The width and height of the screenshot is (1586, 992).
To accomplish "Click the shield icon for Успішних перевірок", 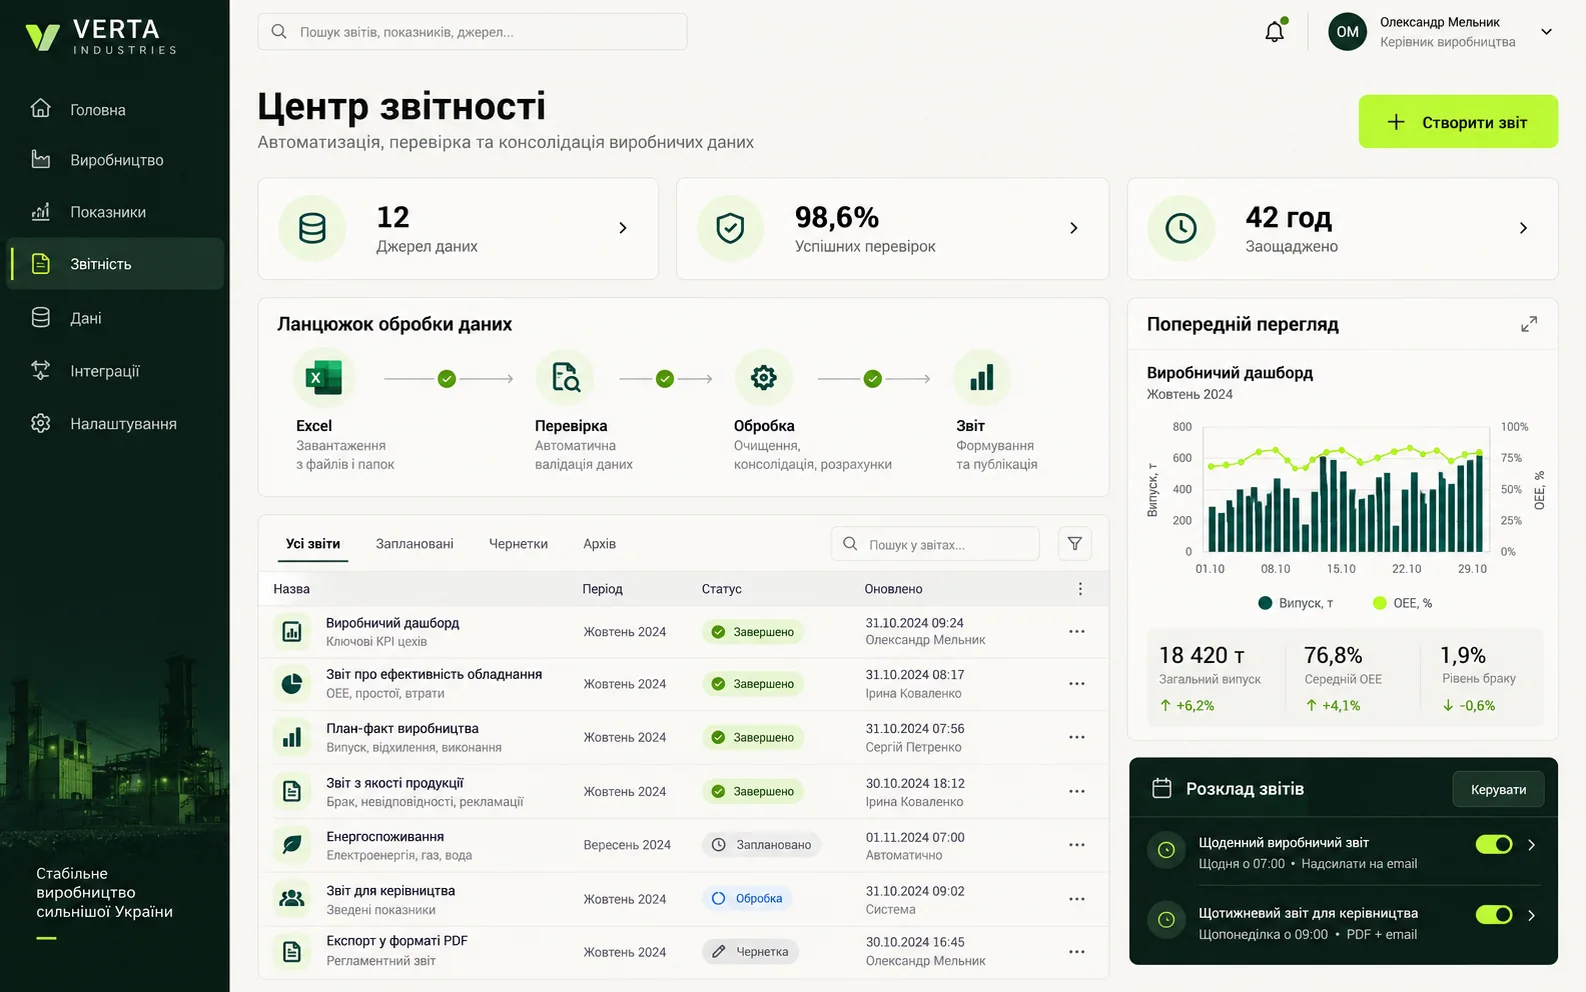I will tap(731, 229).
